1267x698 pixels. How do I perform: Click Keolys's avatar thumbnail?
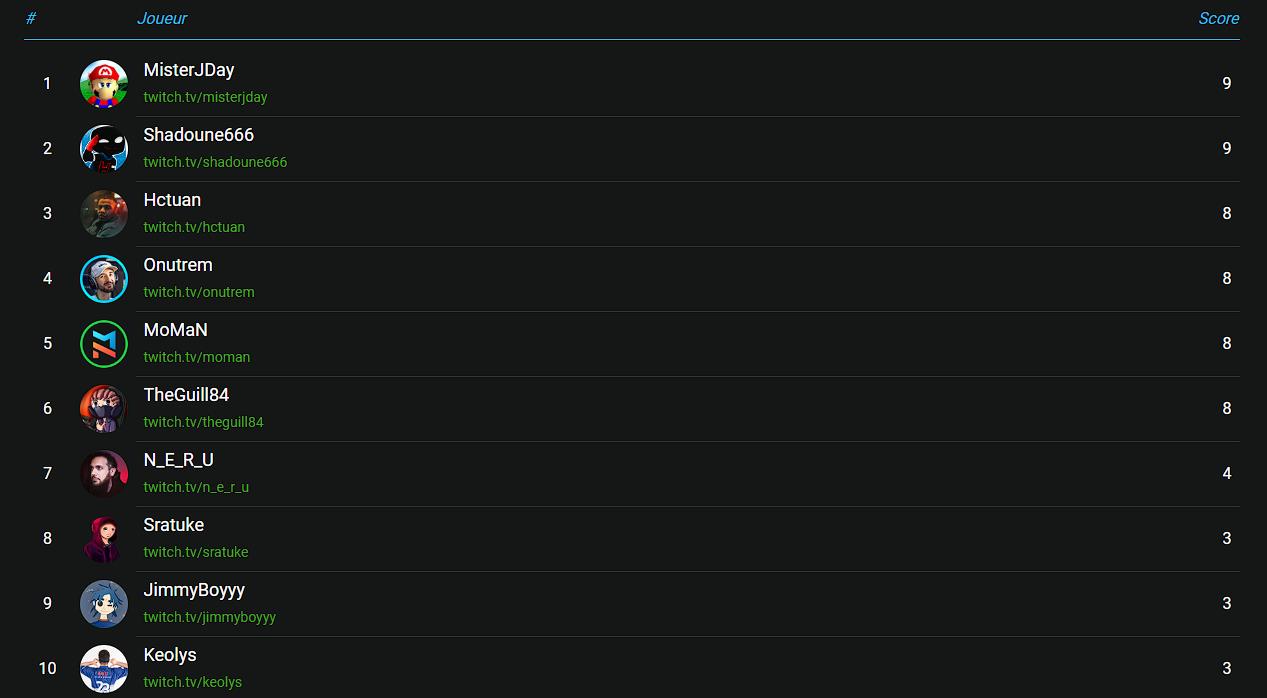click(104, 669)
